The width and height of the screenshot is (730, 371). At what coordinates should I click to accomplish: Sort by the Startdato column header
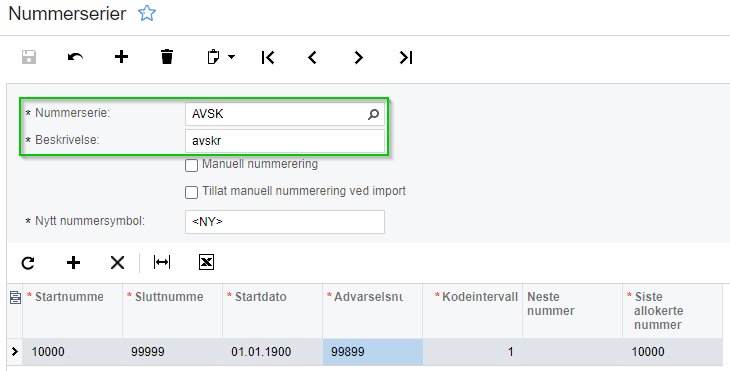click(x=272, y=310)
